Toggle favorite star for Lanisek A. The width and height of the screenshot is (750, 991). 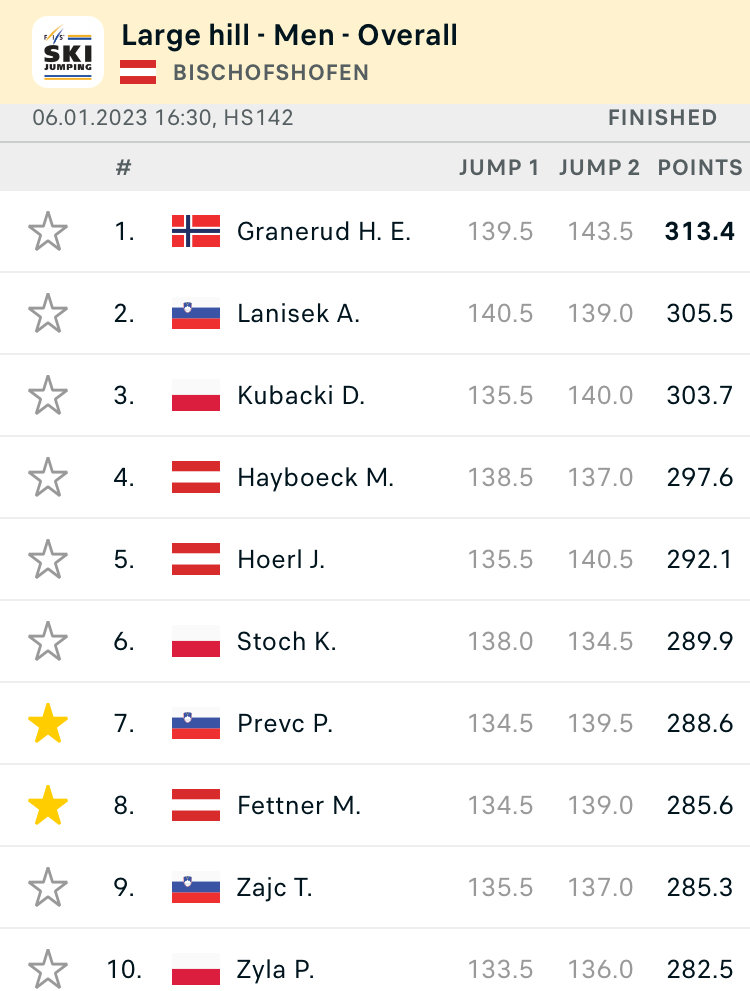point(48,314)
